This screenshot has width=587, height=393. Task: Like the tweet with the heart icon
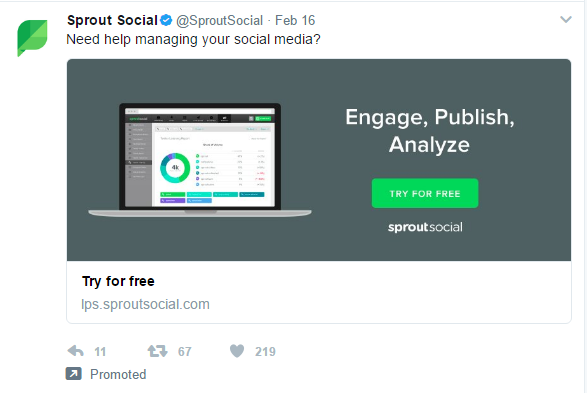tap(237, 351)
